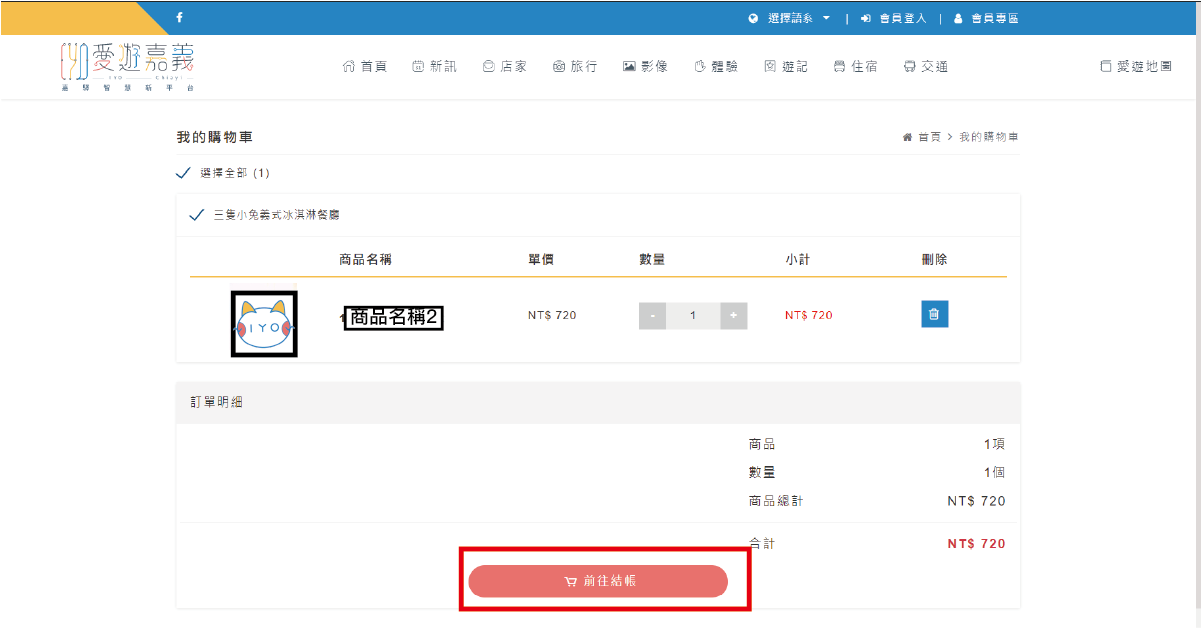
Task: Click the 愛遊嘉義 site logo
Action: tap(127, 67)
